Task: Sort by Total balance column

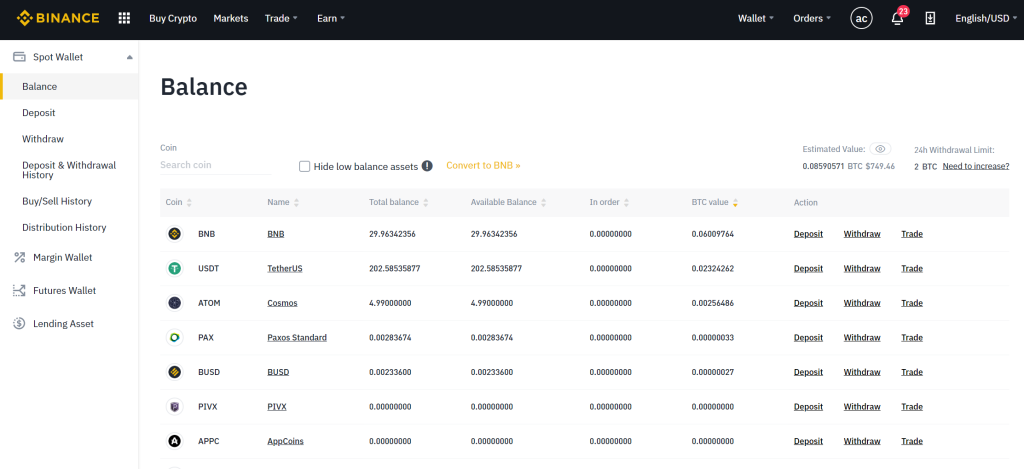Action: pos(426,203)
